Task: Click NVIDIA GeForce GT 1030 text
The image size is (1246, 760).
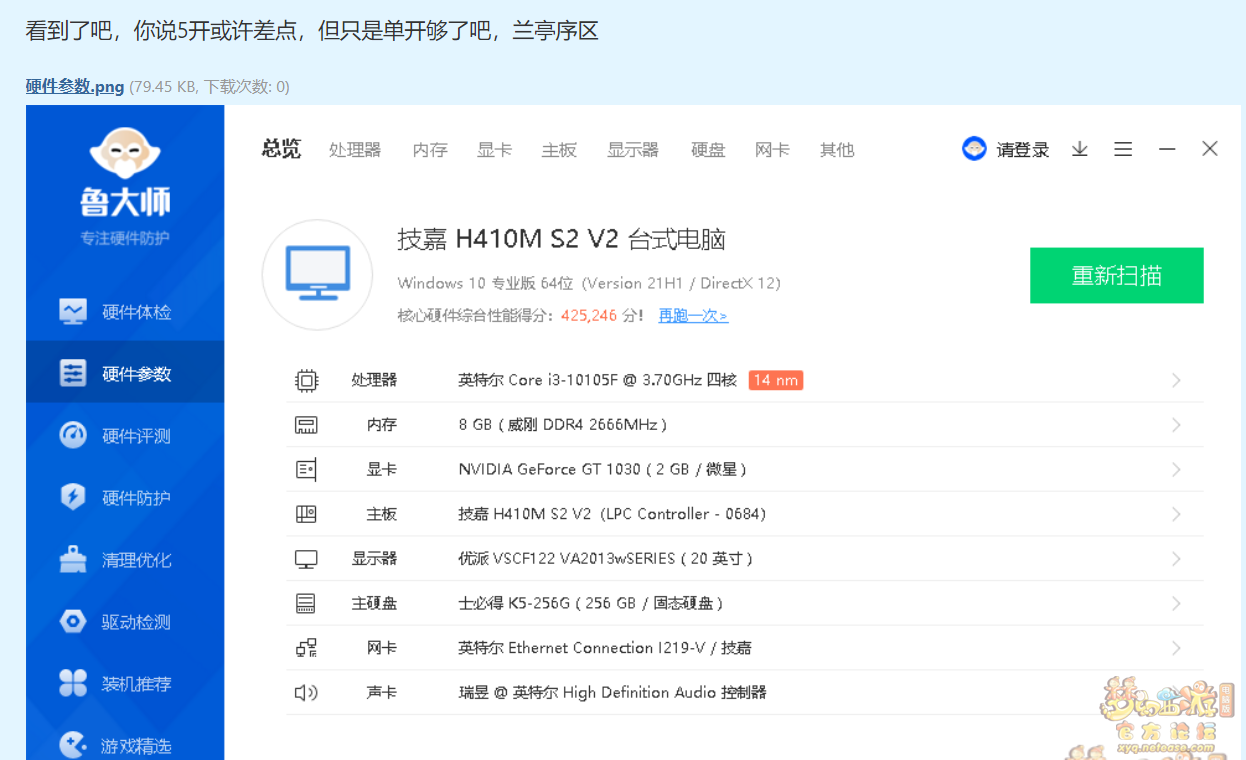Action: 603,469
